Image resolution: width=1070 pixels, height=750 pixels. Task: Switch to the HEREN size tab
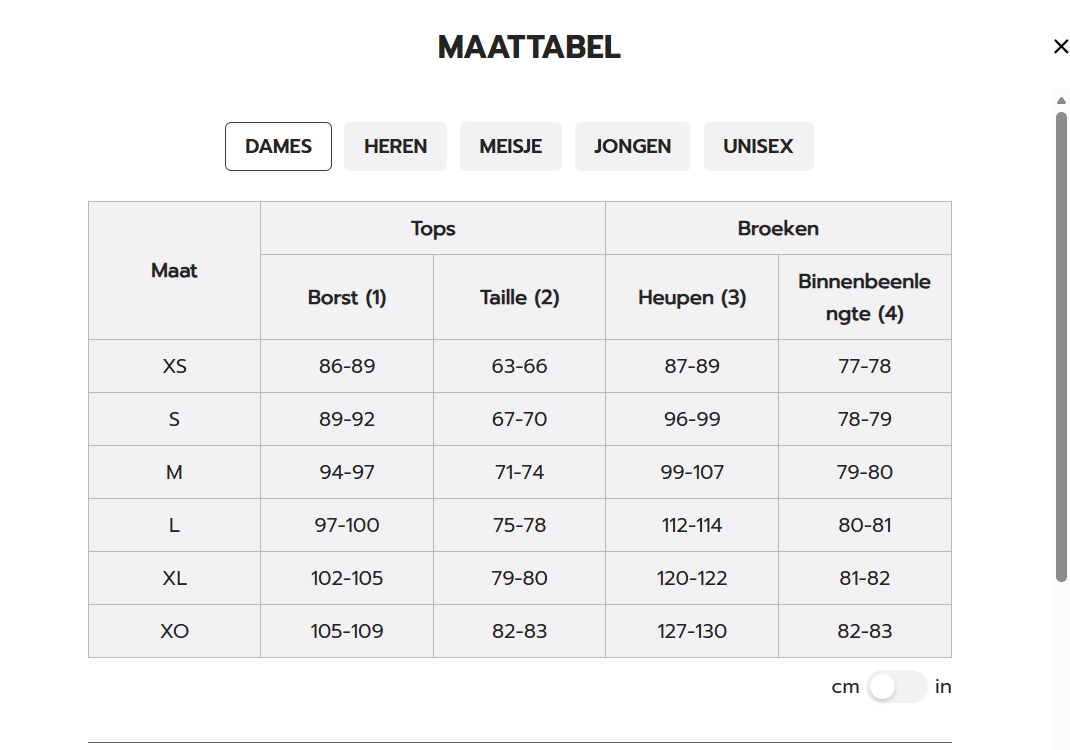coord(395,146)
